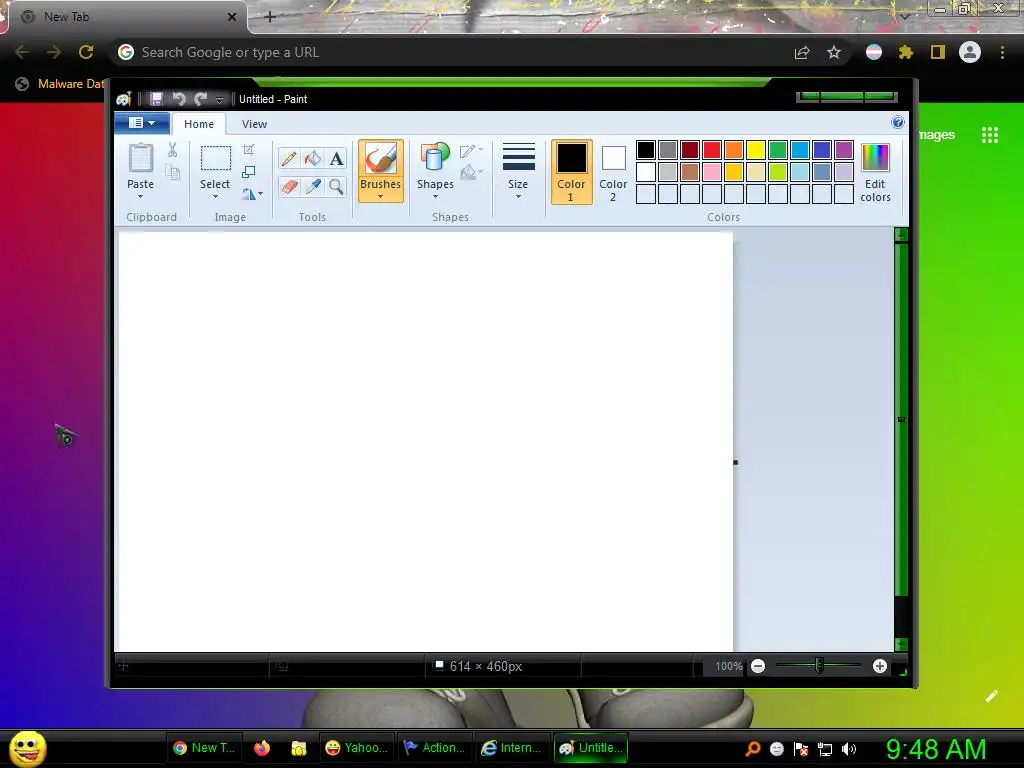This screenshot has height=768, width=1024.
Task: Select the Text tool in Paint
Action: coord(336,159)
